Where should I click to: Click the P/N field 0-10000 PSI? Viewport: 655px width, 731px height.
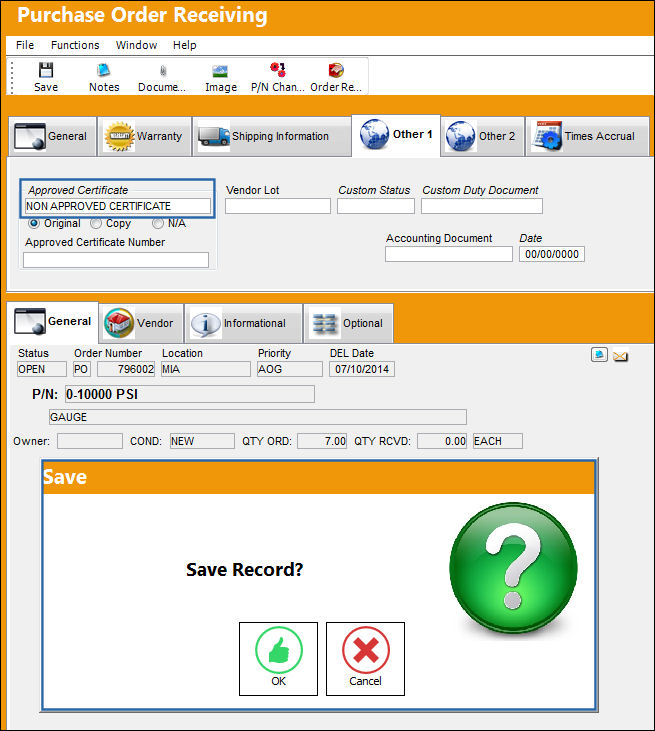190,394
